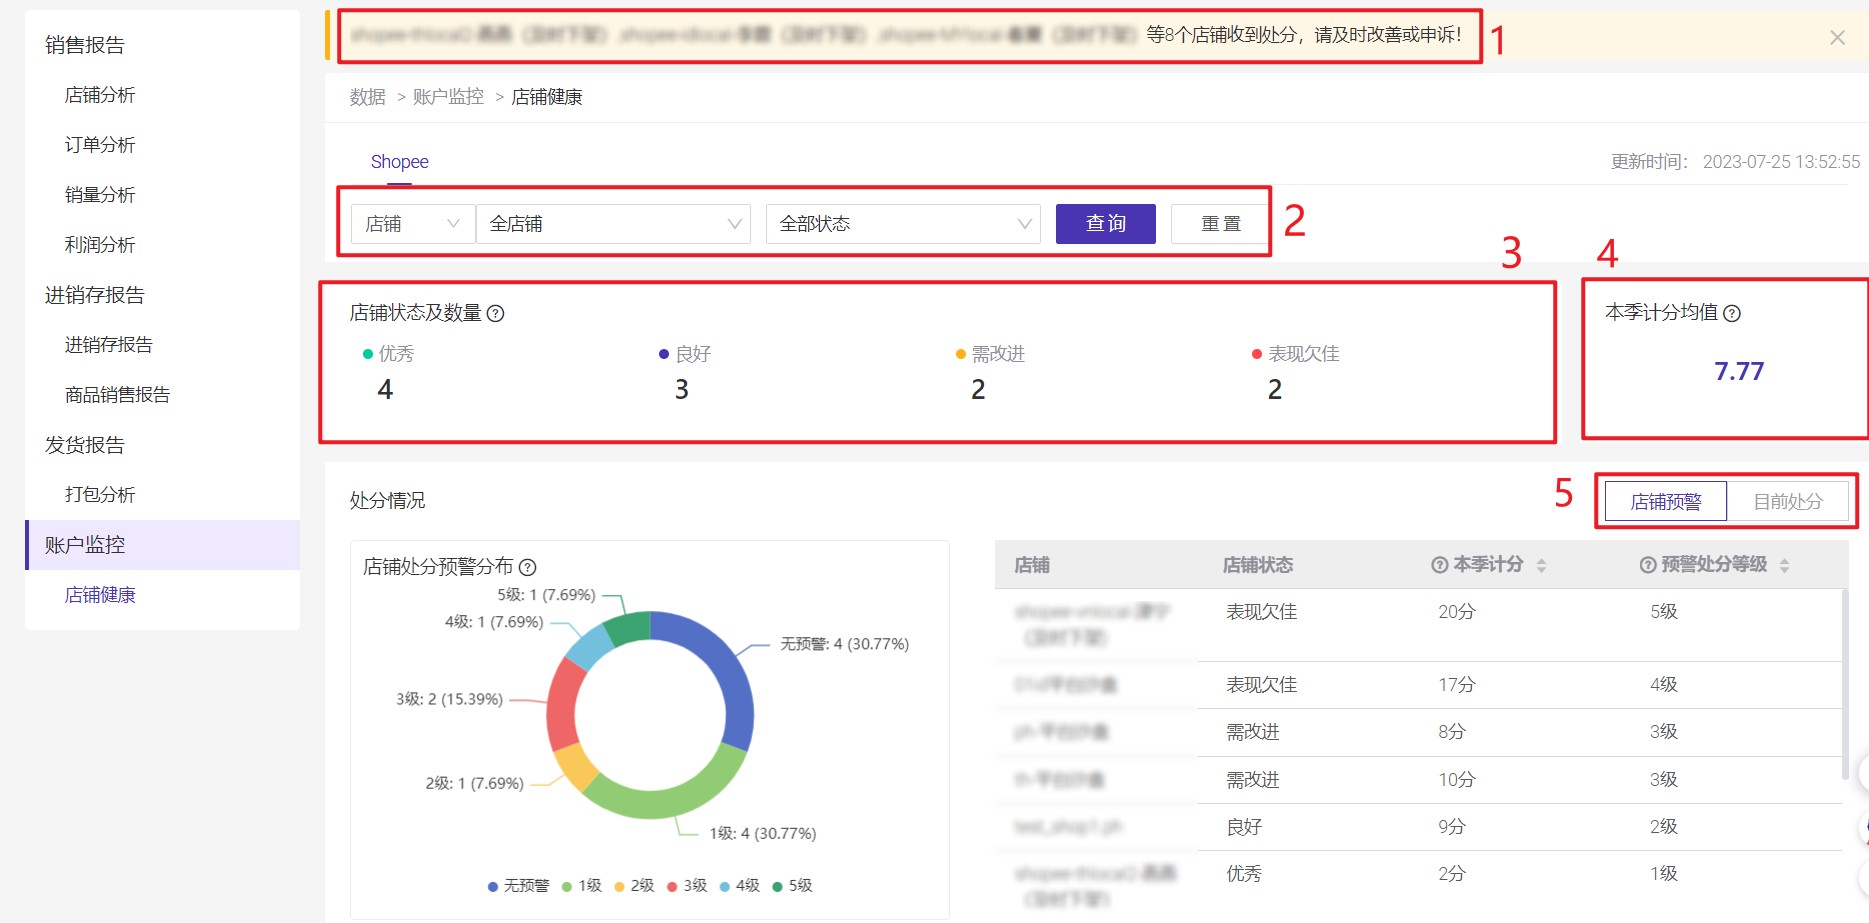Open 订单分析 in the sidebar
This screenshot has width=1869, height=923.
click(x=100, y=145)
